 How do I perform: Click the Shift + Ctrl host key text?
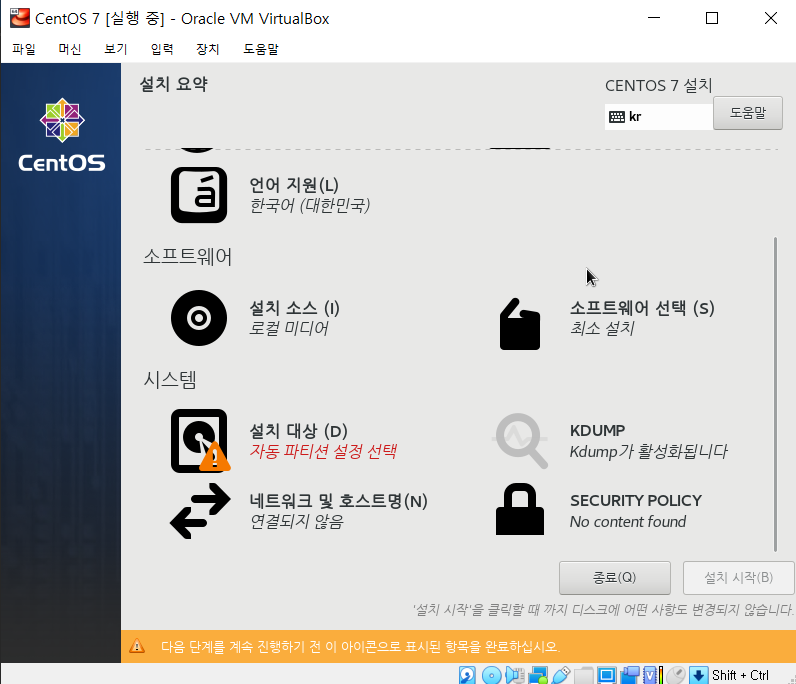point(740,675)
